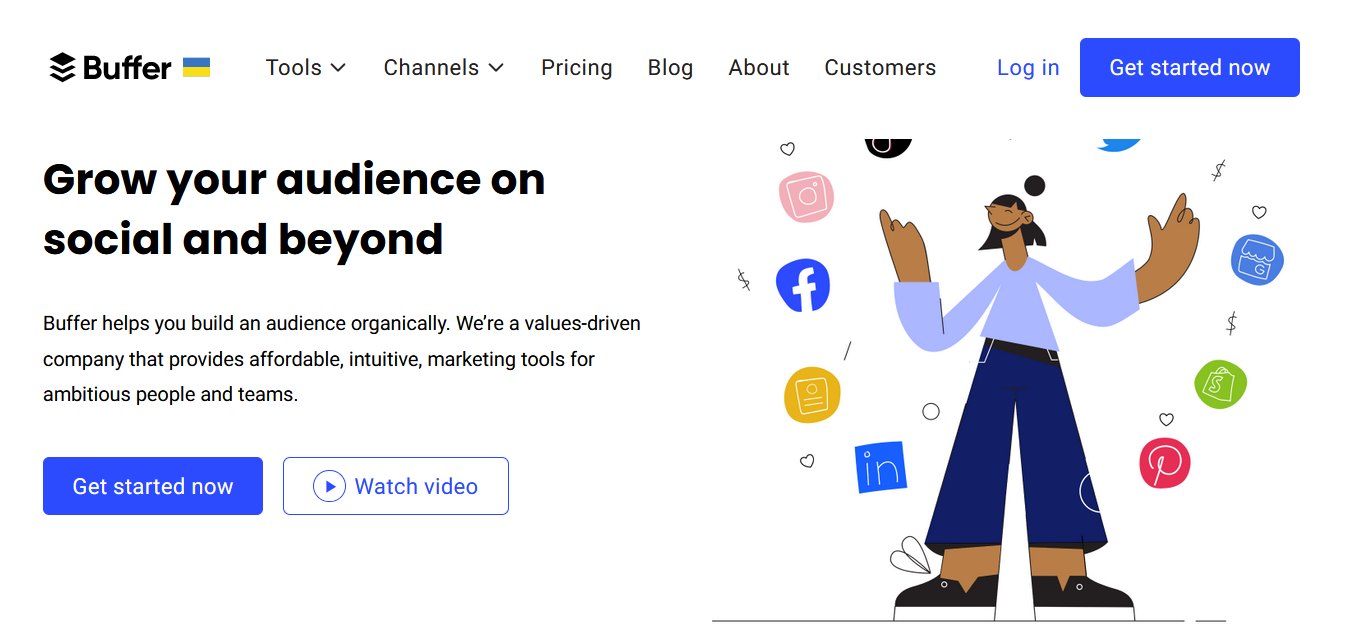Image resolution: width=1347 pixels, height=627 pixels.
Task: Go to the Blog page
Action: [670, 68]
